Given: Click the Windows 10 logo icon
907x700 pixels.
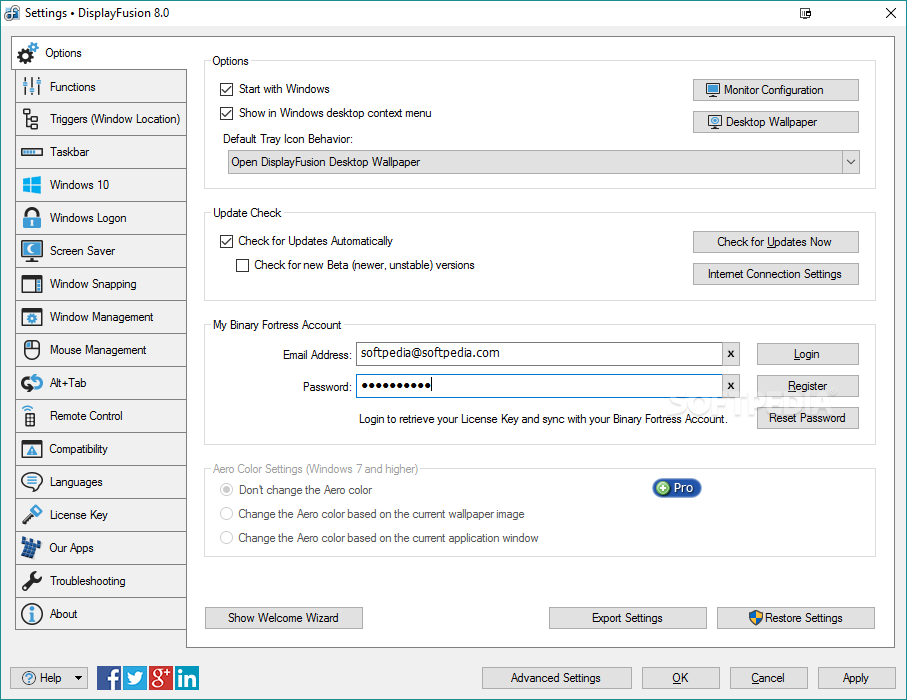Looking at the screenshot, I should [31, 185].
